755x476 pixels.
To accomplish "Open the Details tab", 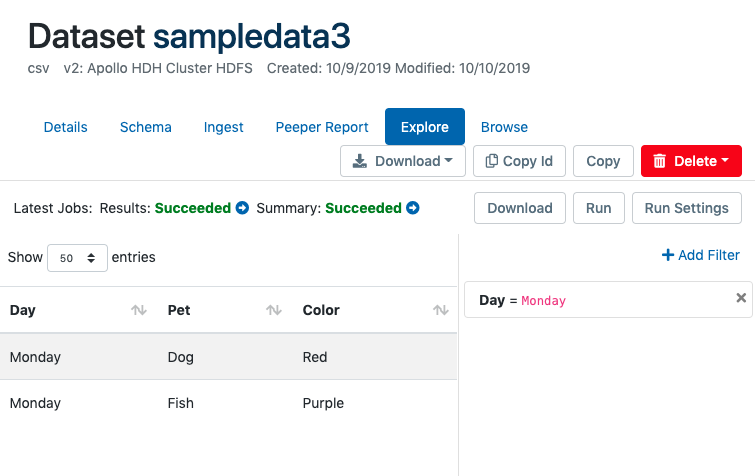I will point(66,127).
